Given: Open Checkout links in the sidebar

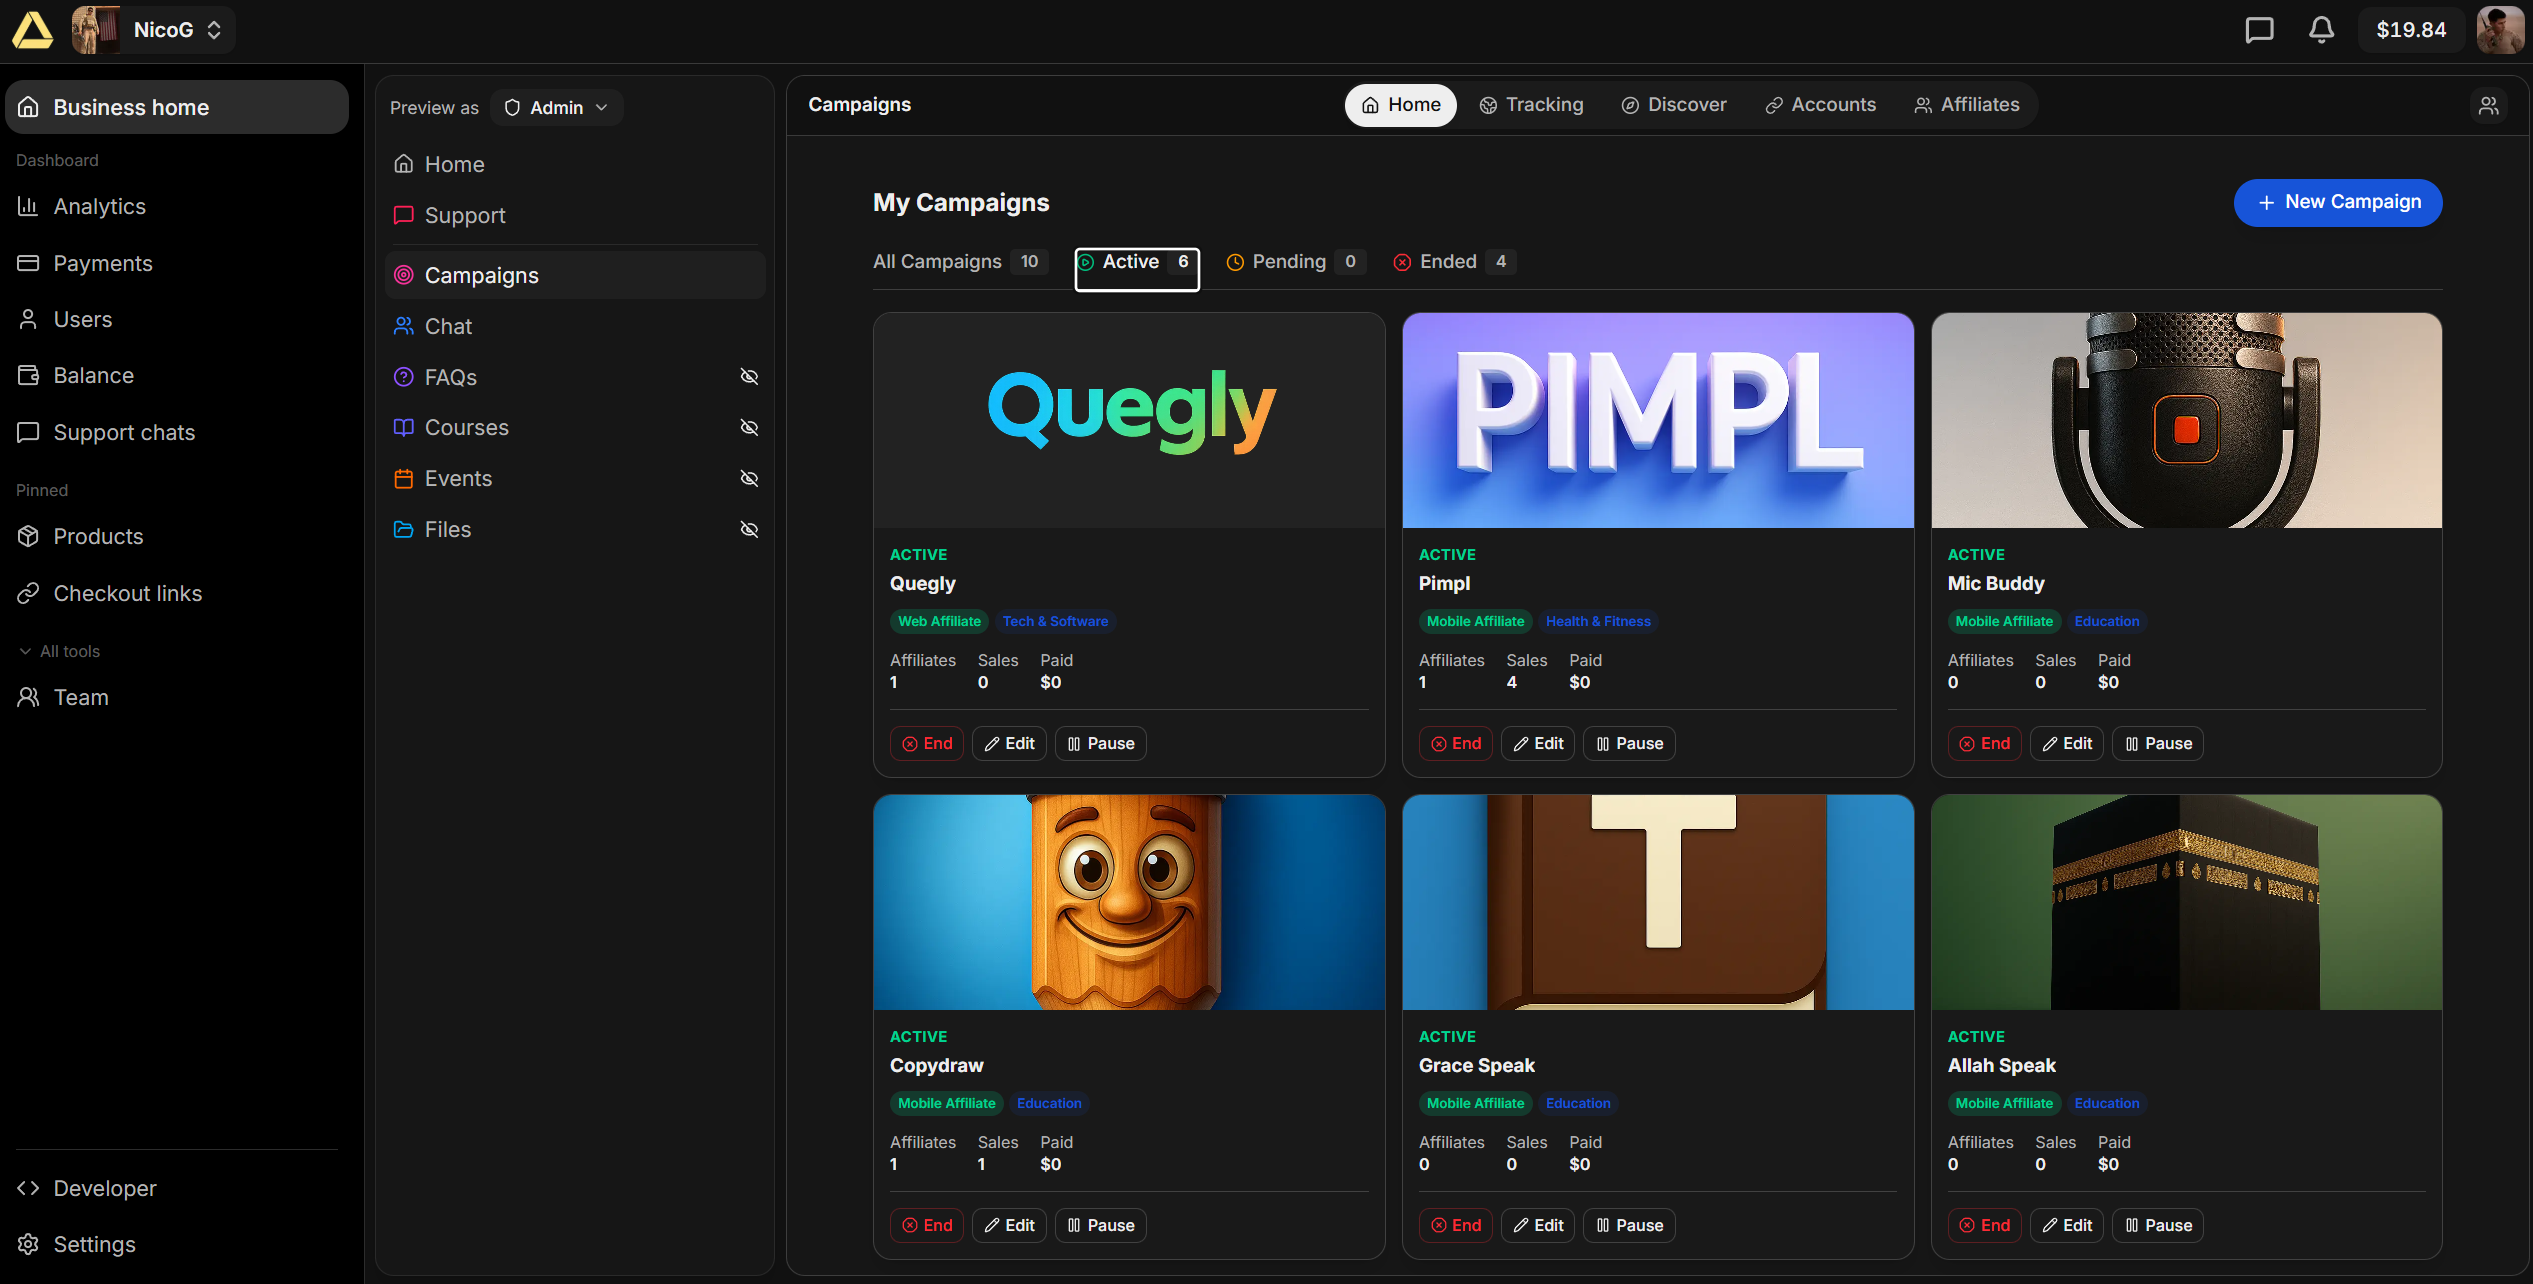Looking at the screenshot, I should click(127, 593).
